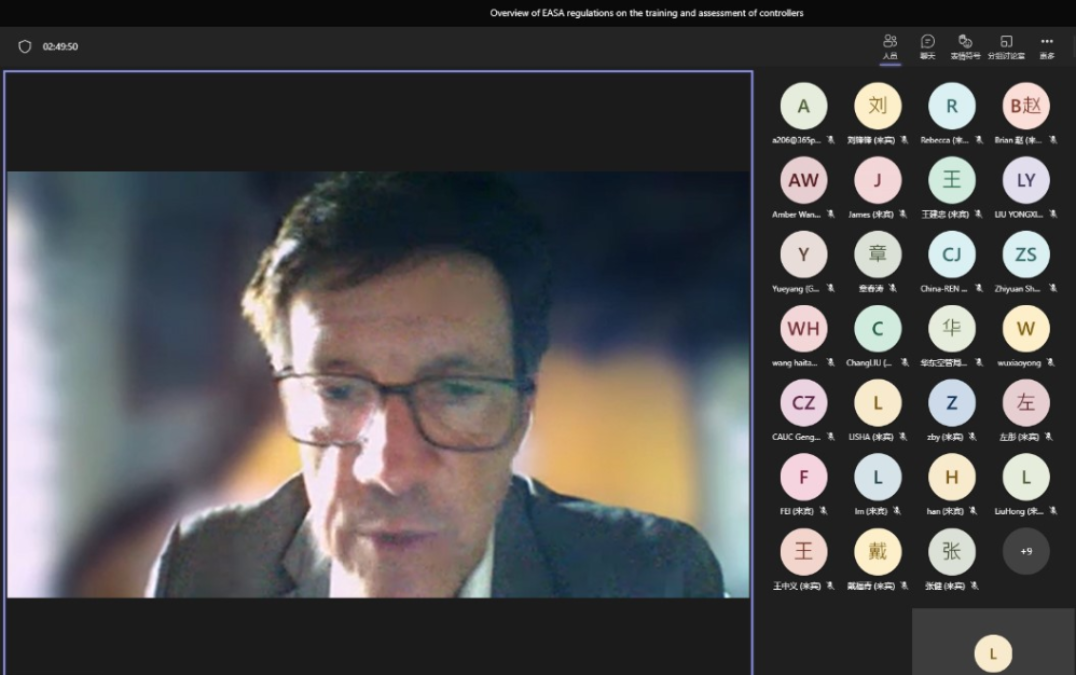Expand the More (更多) options menu
1076x675 pixels.
click(1047, 46)
